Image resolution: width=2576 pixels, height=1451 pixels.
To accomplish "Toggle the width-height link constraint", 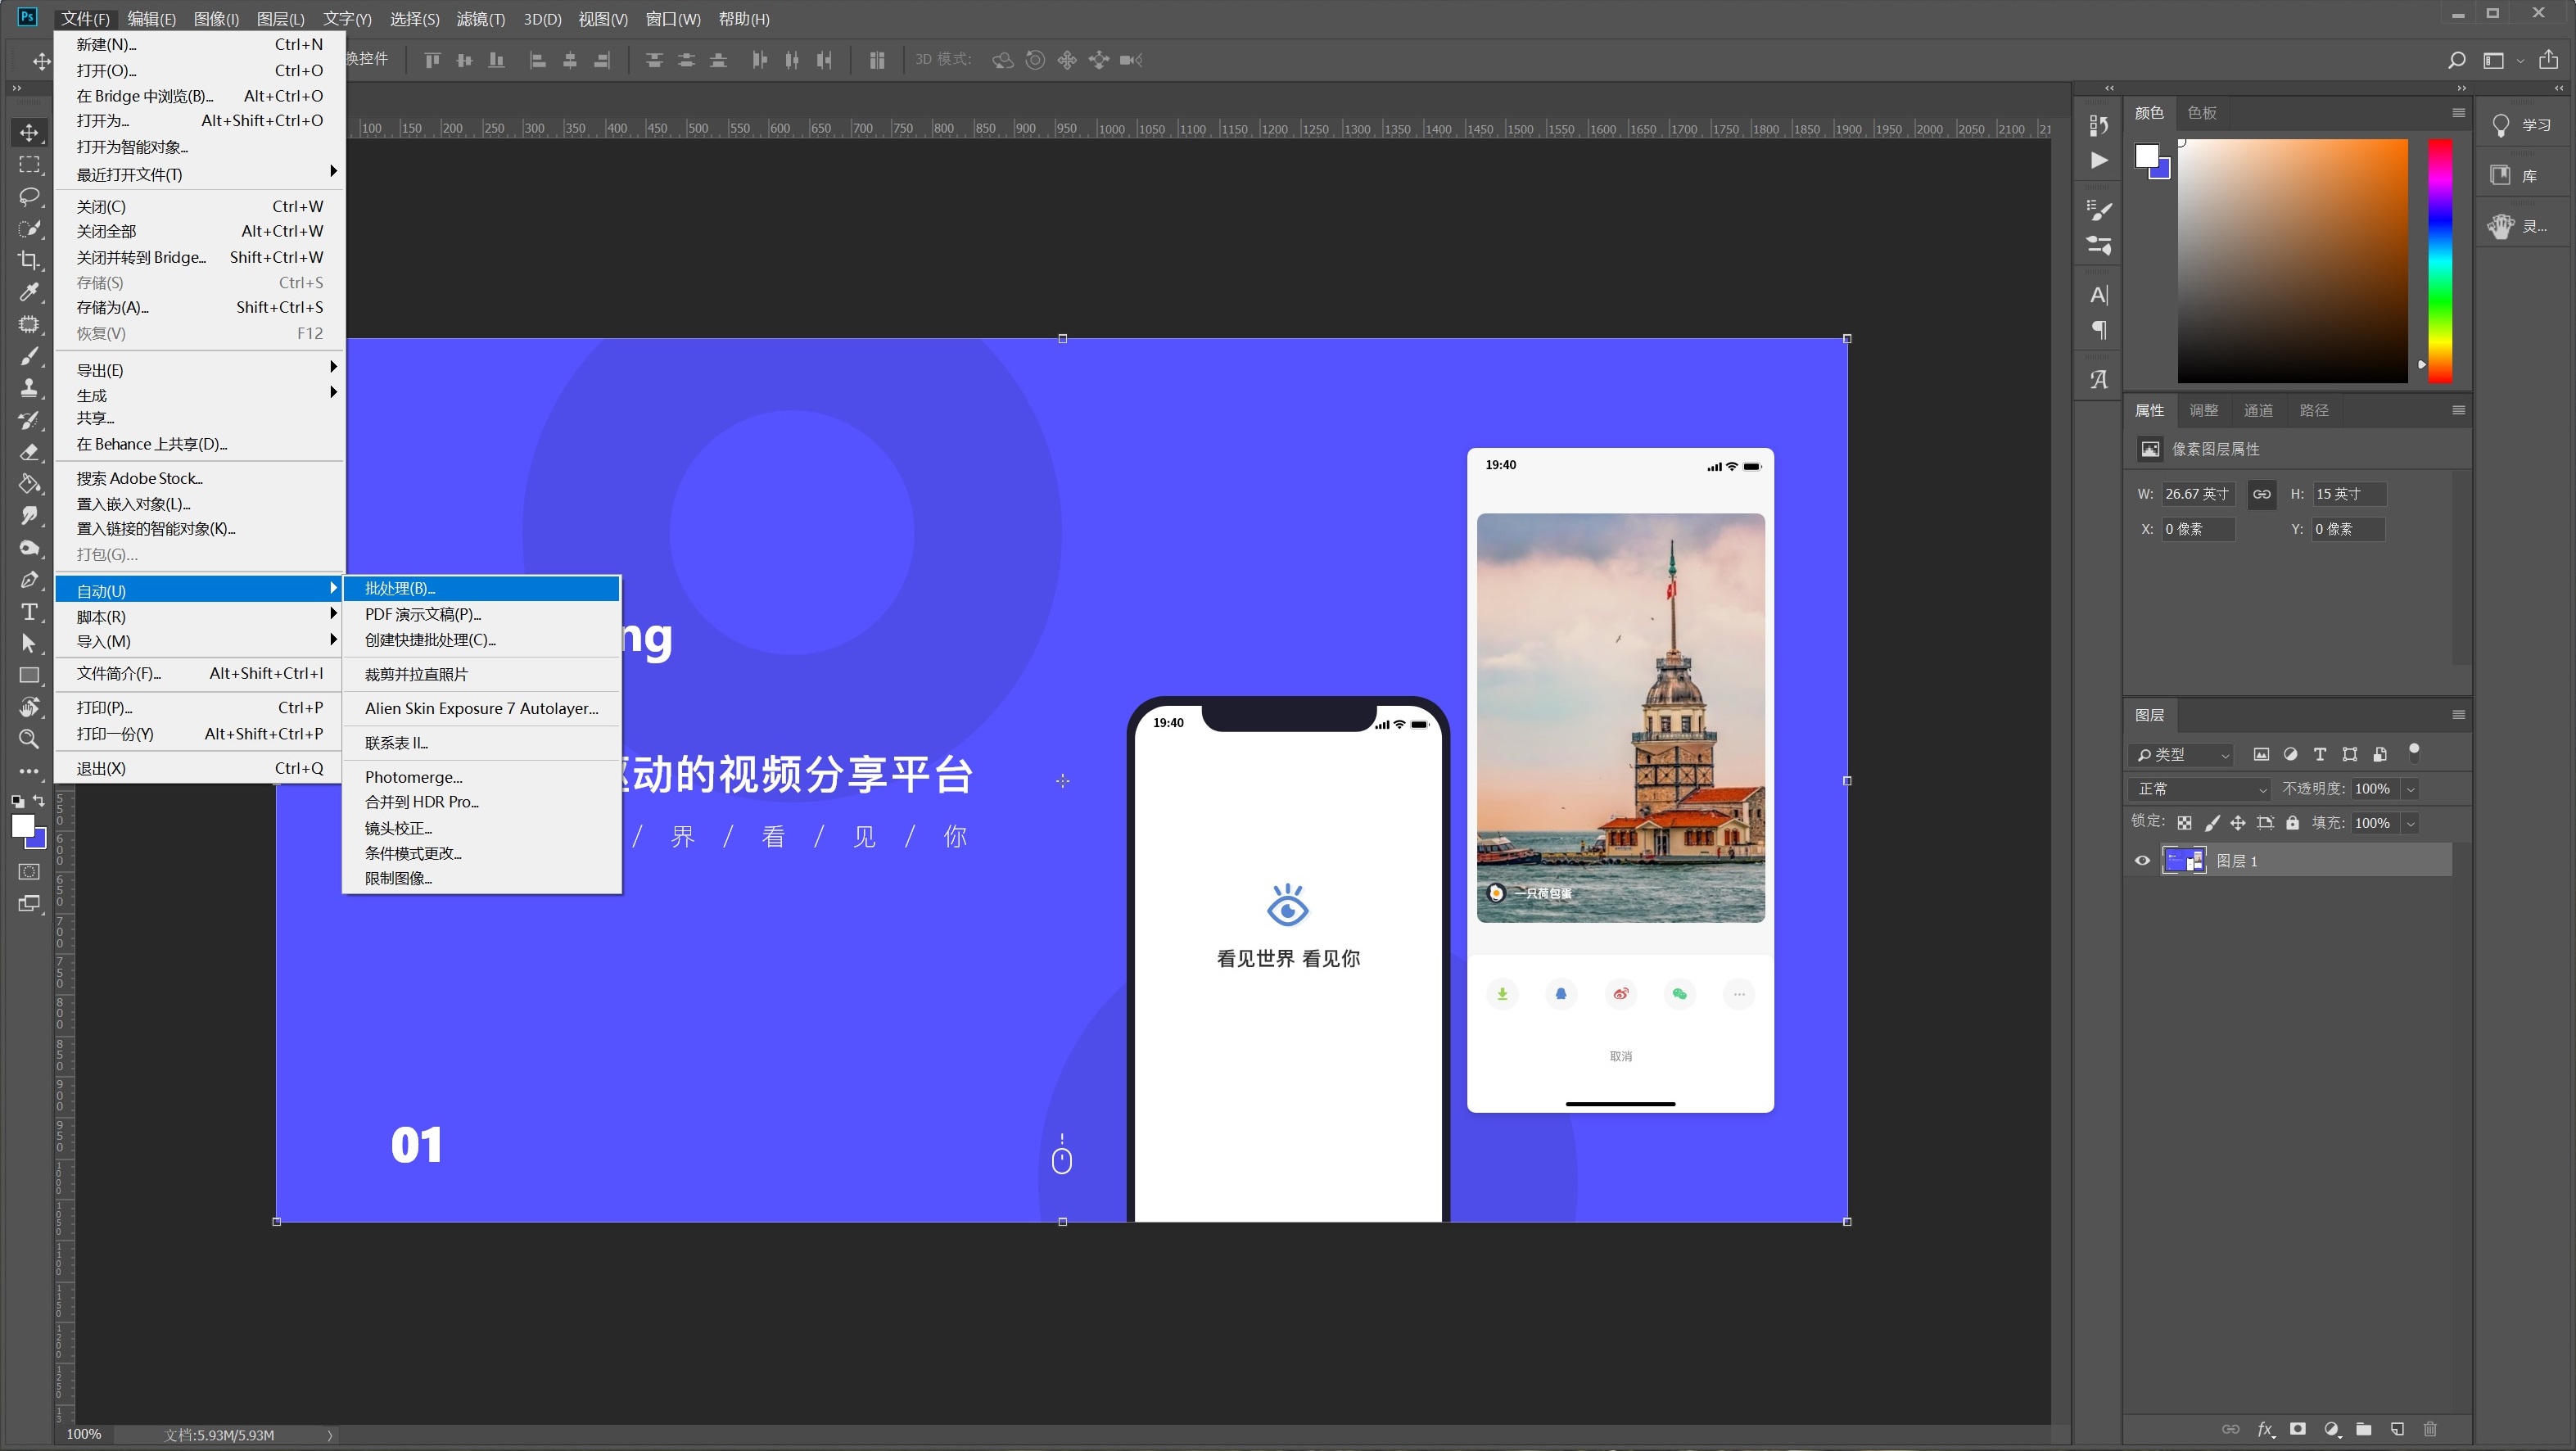I will [x=2261, y=494].
